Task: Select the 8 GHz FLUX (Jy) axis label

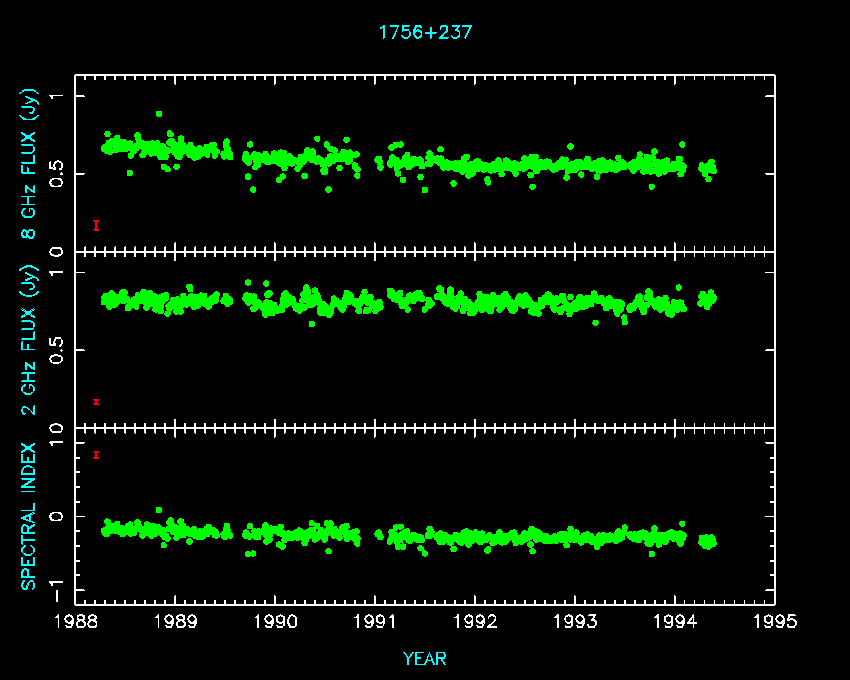Action: click(30, 166)
